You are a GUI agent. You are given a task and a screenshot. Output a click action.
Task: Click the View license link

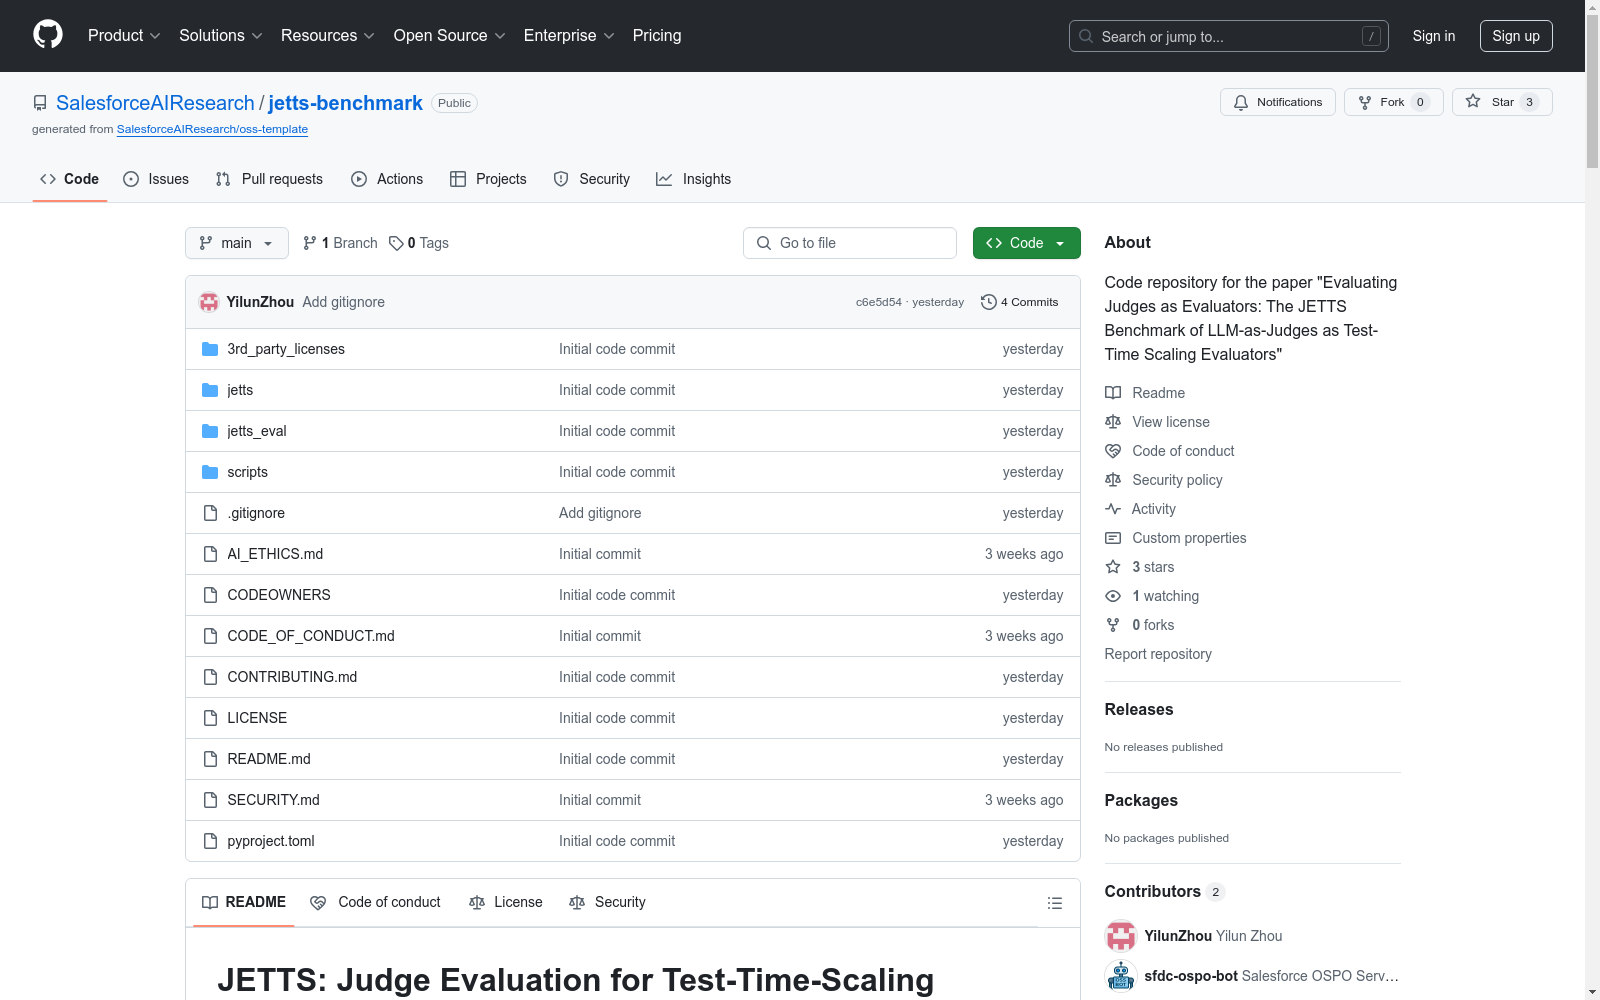point(1171,422)
